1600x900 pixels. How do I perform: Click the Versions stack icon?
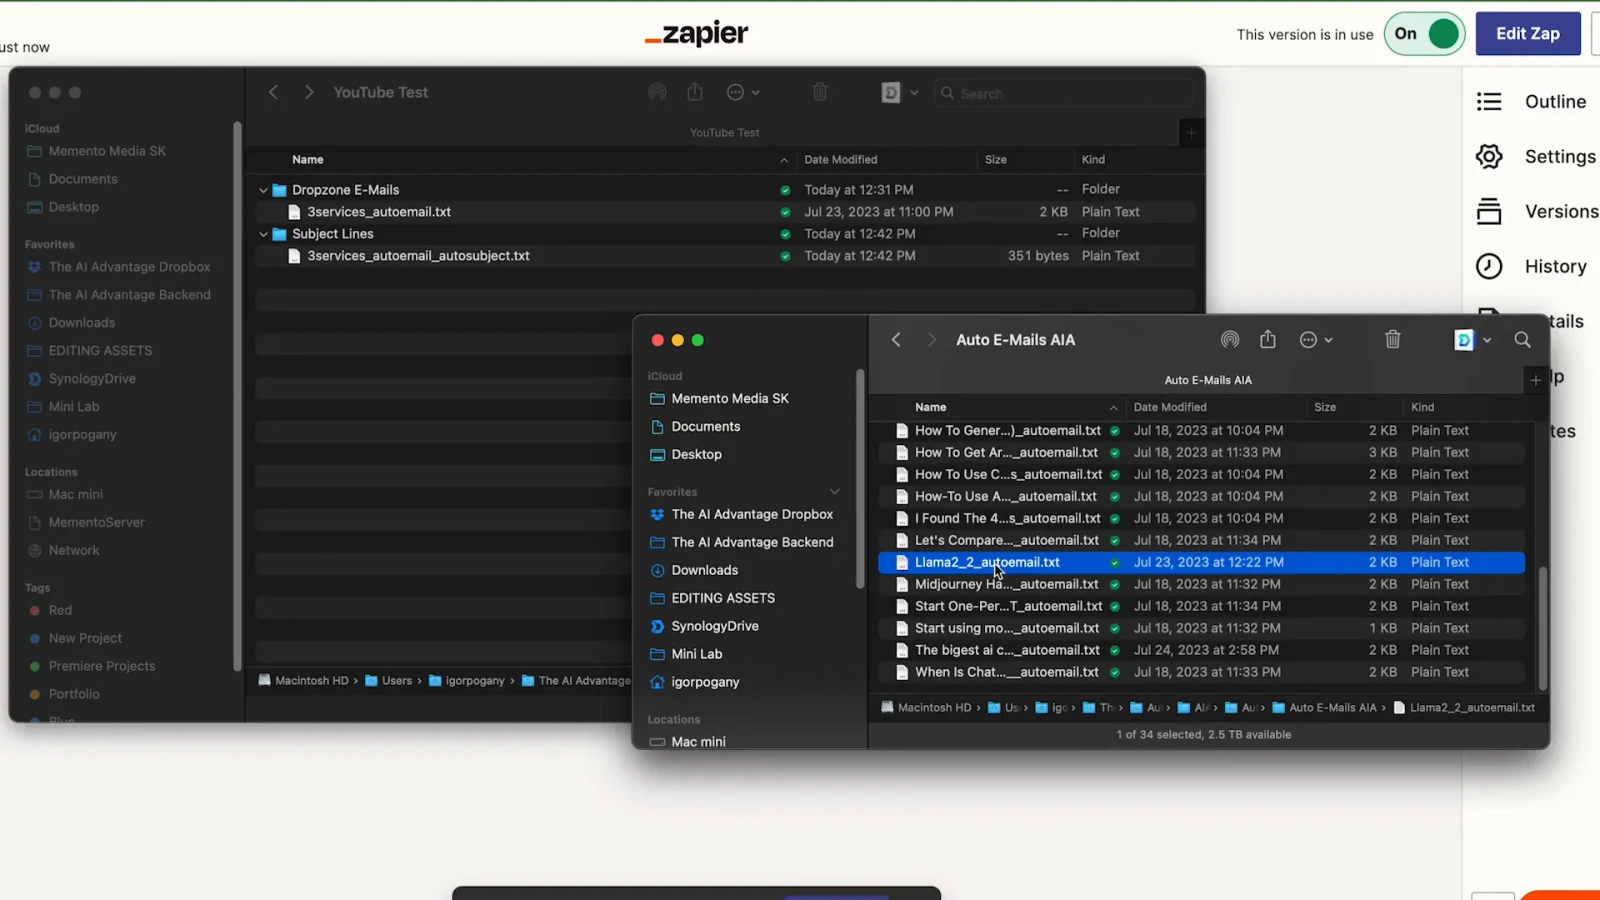tap(1489, 212)
